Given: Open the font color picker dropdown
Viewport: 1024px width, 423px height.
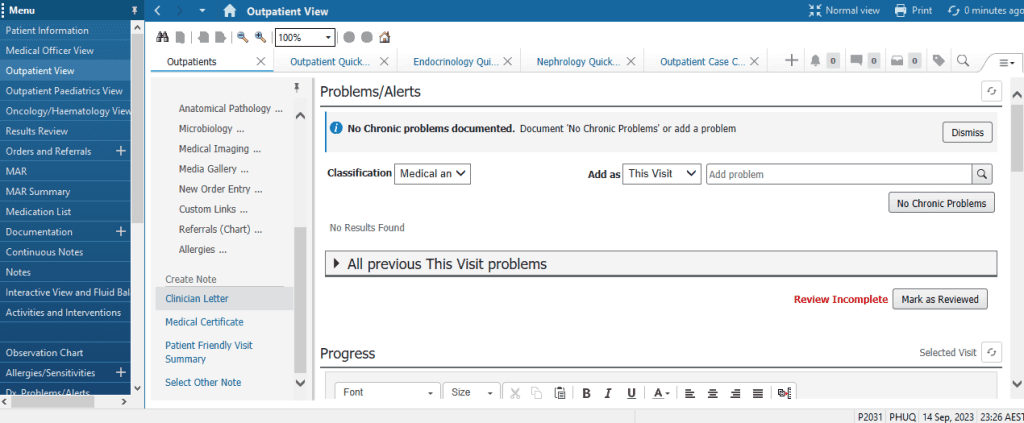Looking at the screenshot, I should pyautogui.click(x=662, y=393).
